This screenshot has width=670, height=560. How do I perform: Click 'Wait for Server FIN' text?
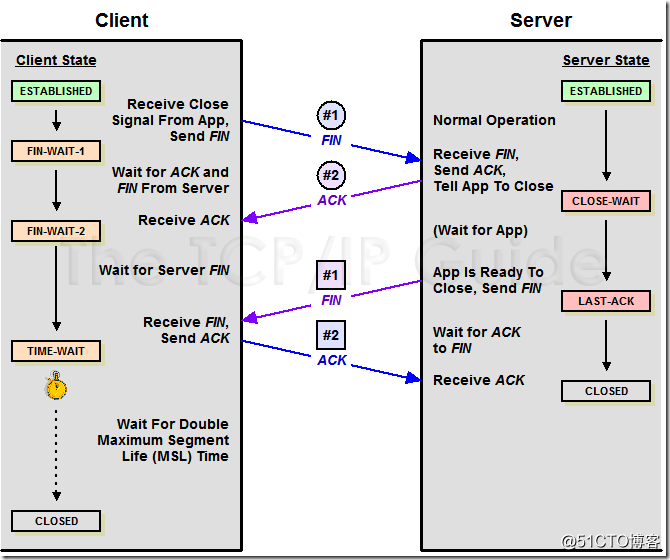pos(164,270)
